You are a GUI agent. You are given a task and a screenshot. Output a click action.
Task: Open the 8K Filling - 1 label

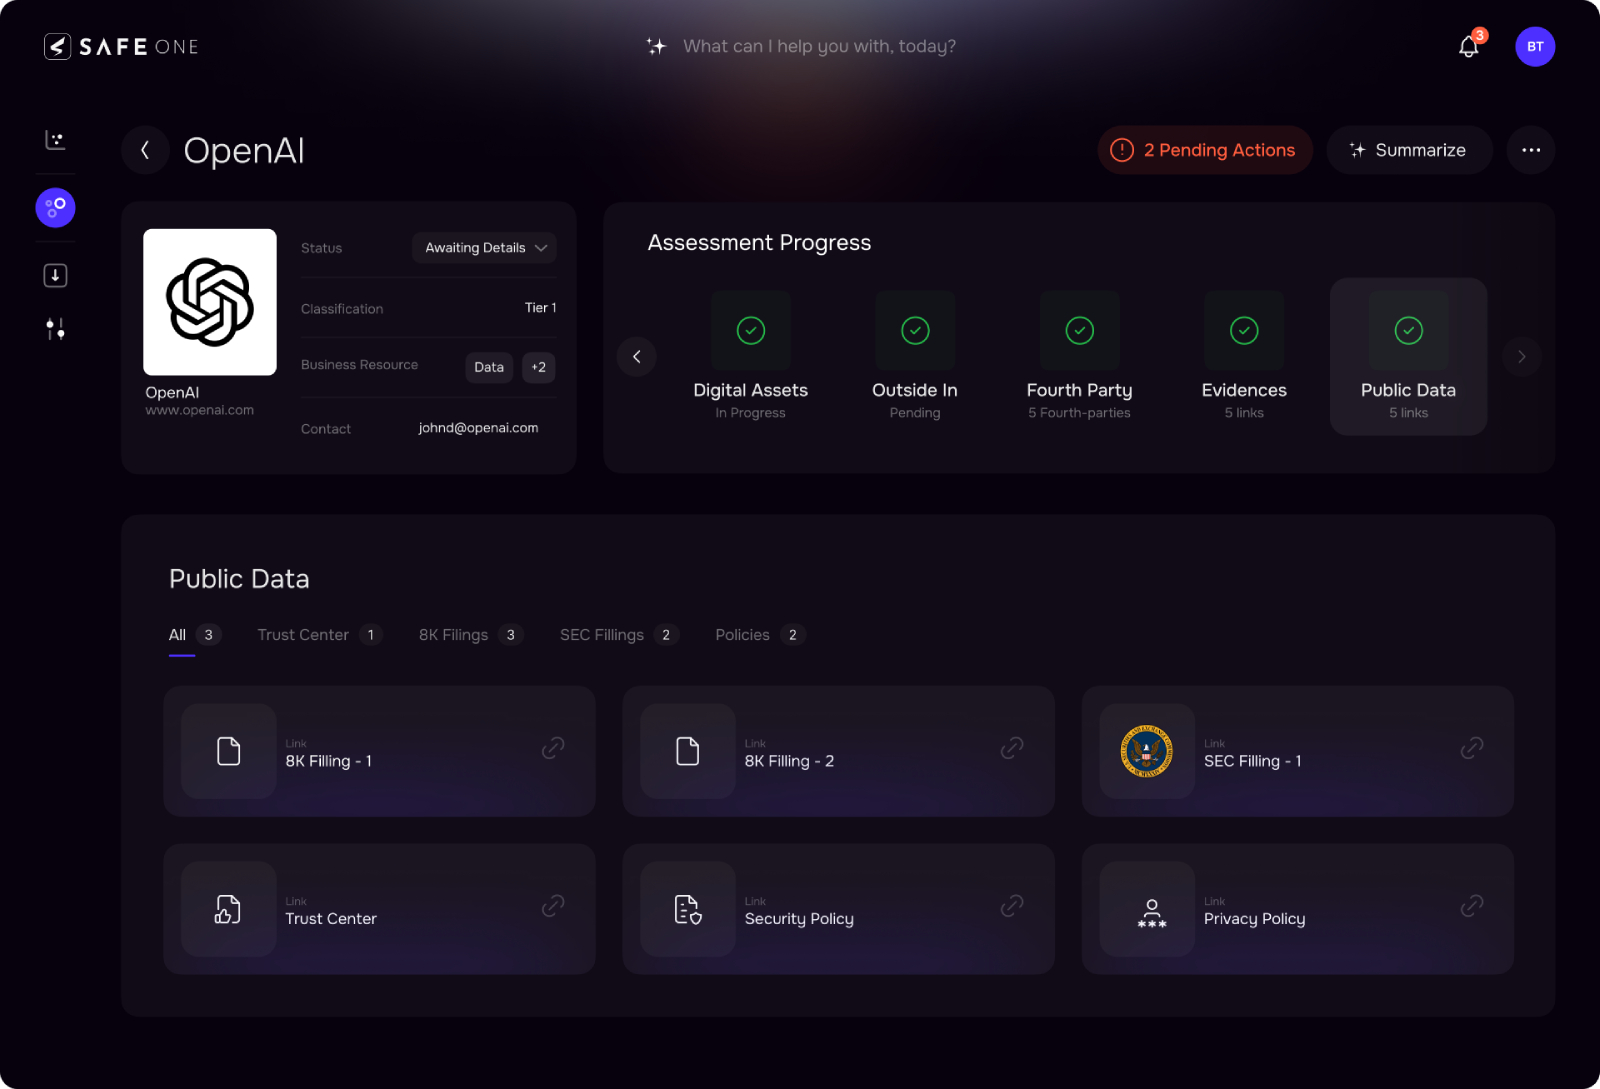point(329,761)
